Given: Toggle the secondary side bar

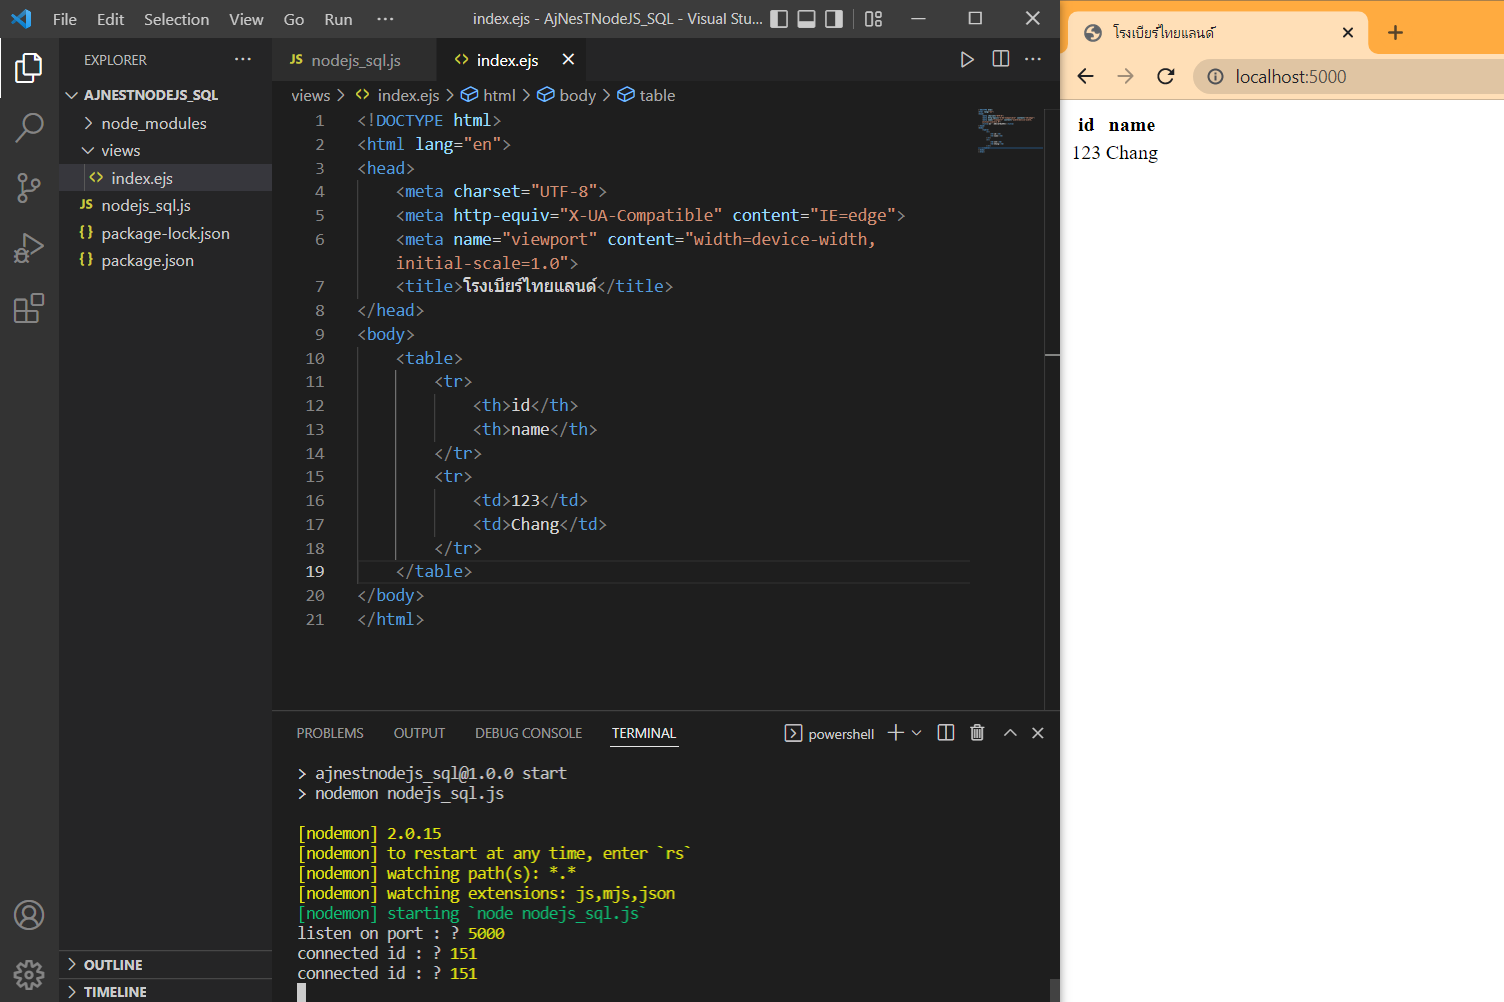Looking at the screenshot, I should coord(834,19).
